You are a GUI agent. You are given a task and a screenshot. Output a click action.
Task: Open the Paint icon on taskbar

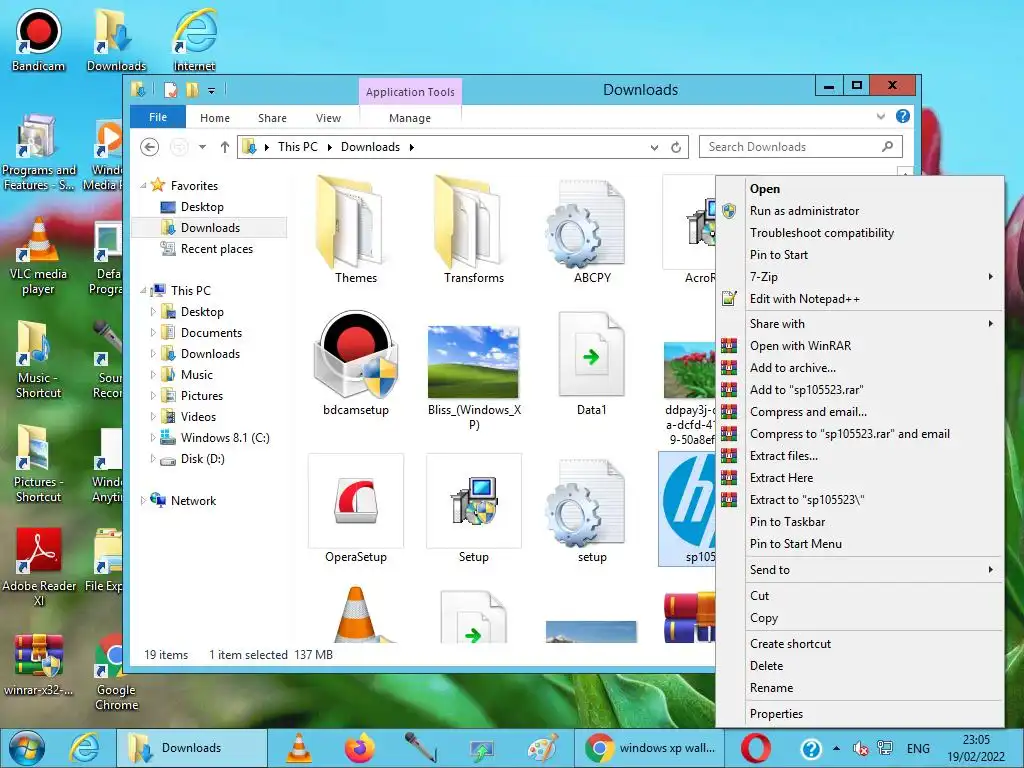pos(542,748)
